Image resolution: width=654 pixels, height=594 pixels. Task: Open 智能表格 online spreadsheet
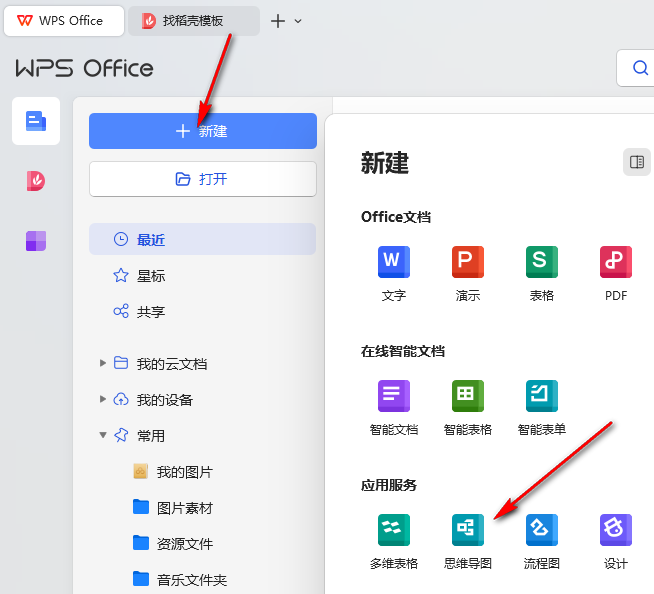[468, 408]
